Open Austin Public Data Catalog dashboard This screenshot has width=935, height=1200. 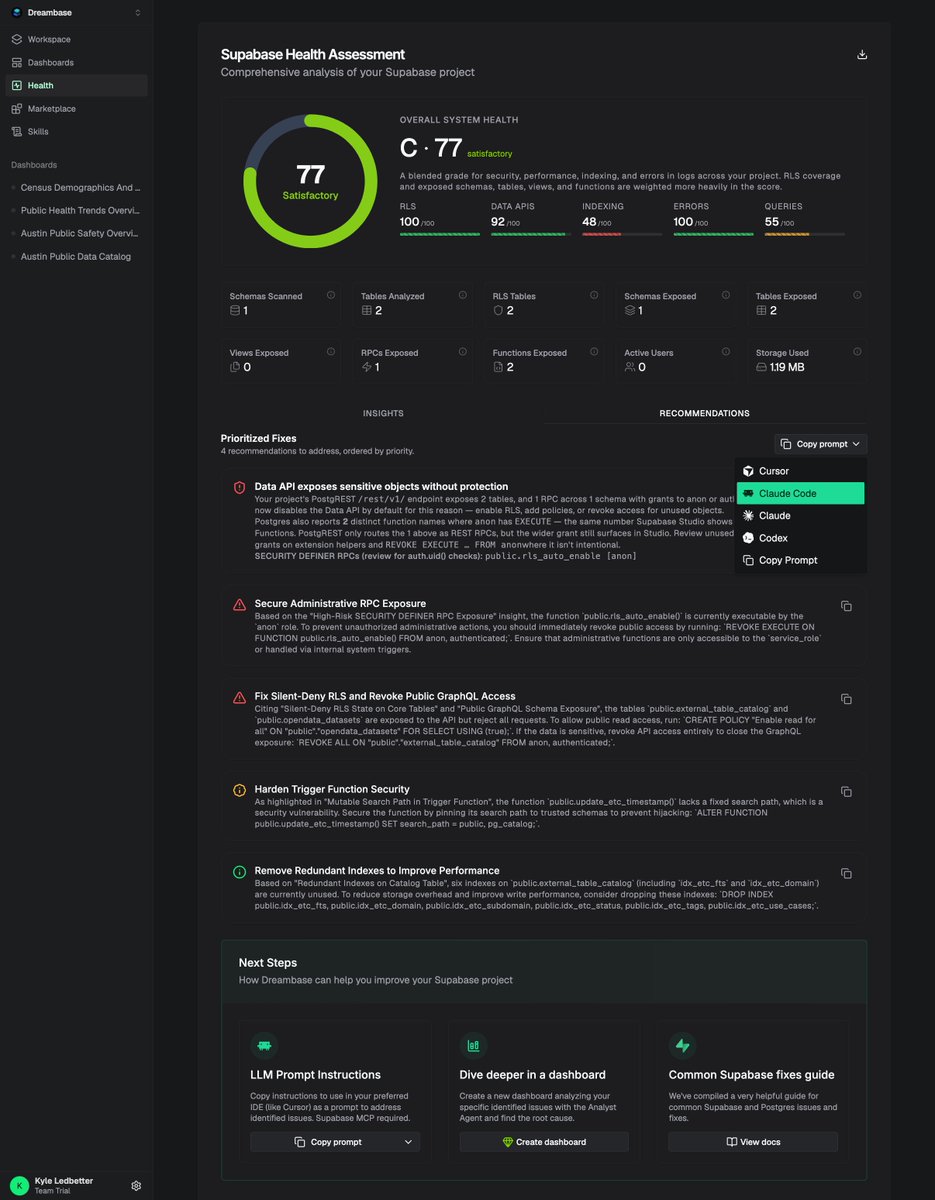click(76, 256)
